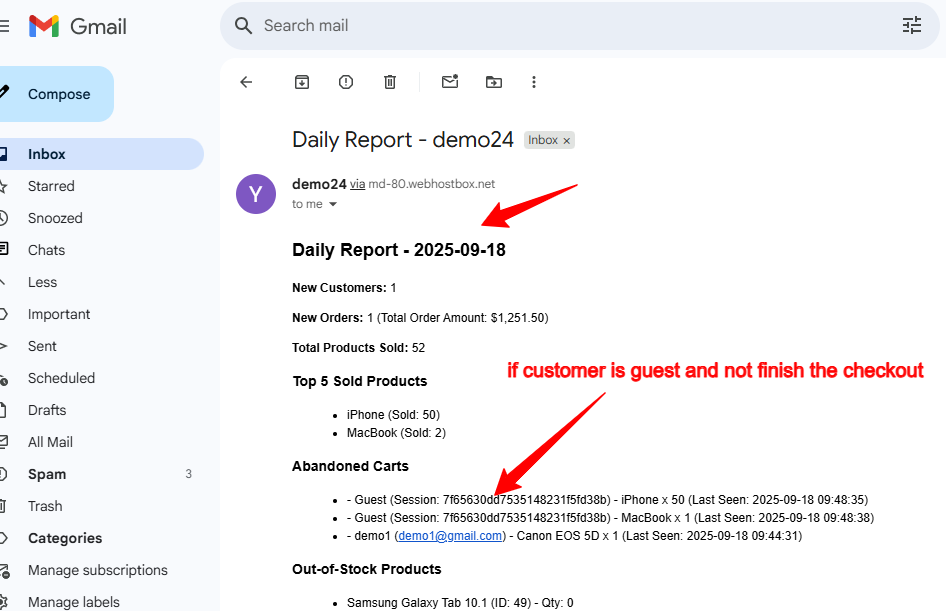Screen dimensions: 946x611
Task: Open the Spam folder
Action: 47,474
